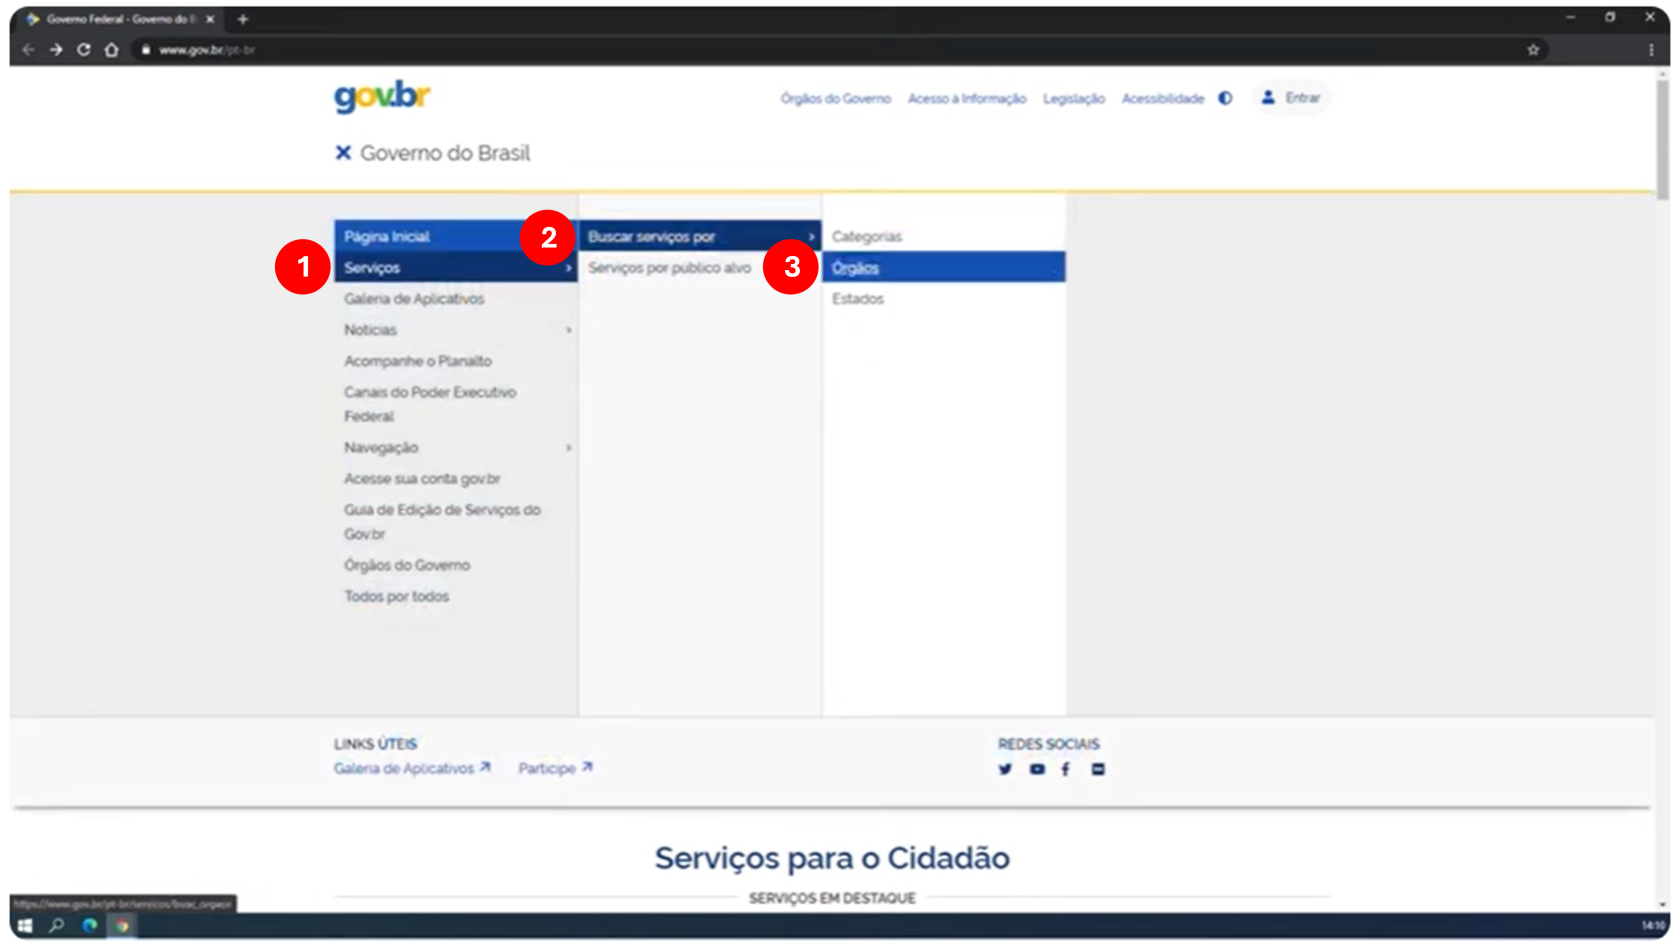Reload the page in browser
The image size is (1680, 947).
(84, 50)
